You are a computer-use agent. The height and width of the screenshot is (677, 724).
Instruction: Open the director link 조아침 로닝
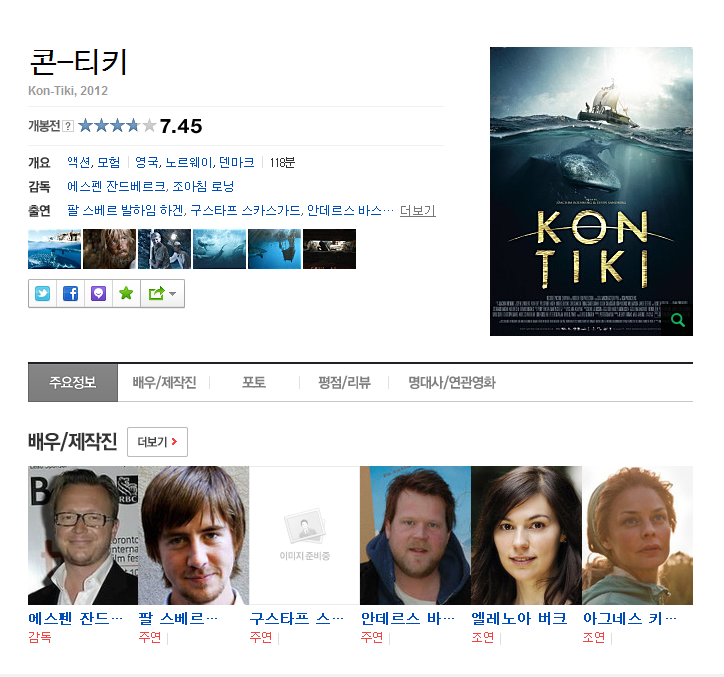(x=203, y=187)
